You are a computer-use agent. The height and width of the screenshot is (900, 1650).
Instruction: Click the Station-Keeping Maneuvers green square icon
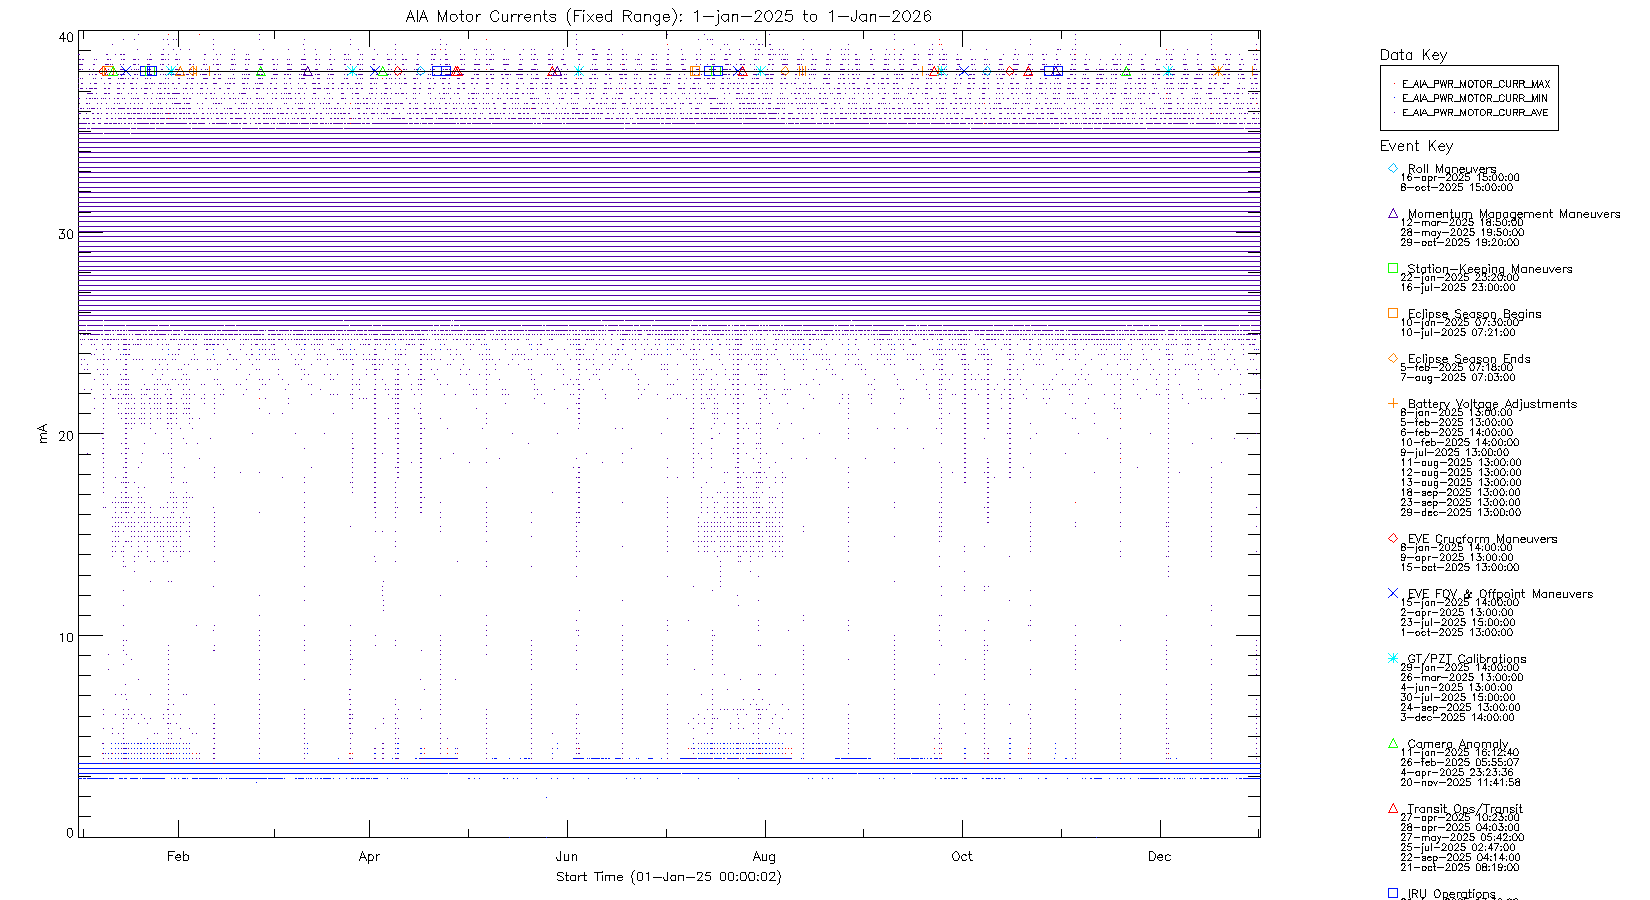[x=1393, y=268]
